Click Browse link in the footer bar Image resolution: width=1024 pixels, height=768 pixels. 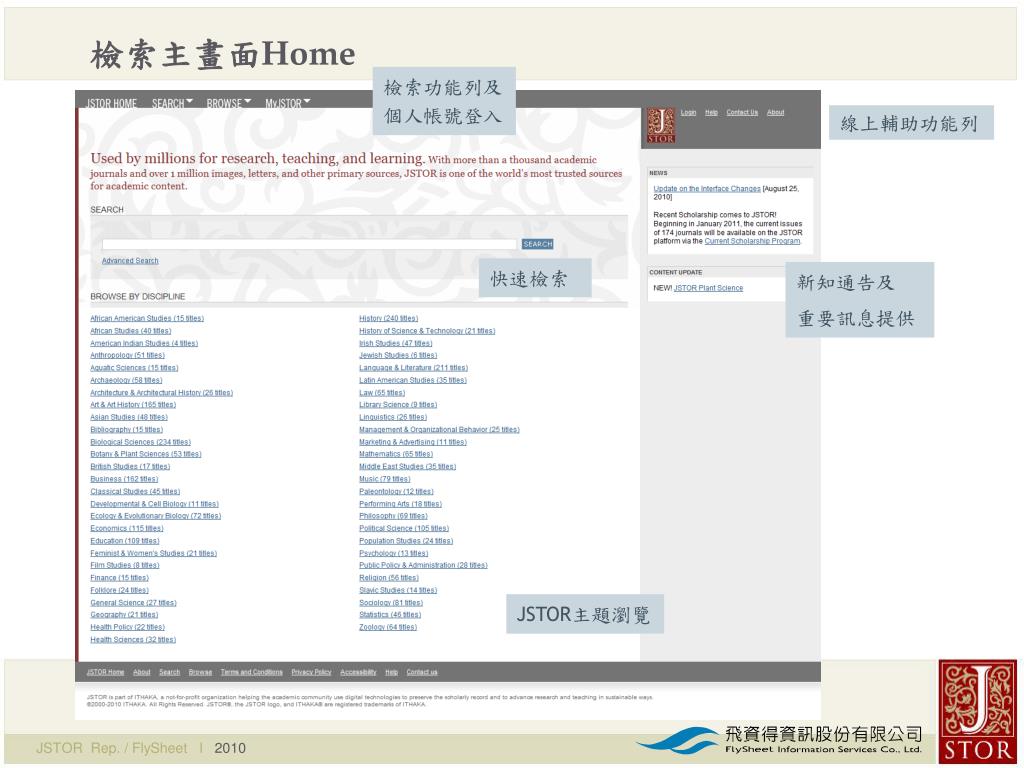pyautogui.click(x=200, y=672)
